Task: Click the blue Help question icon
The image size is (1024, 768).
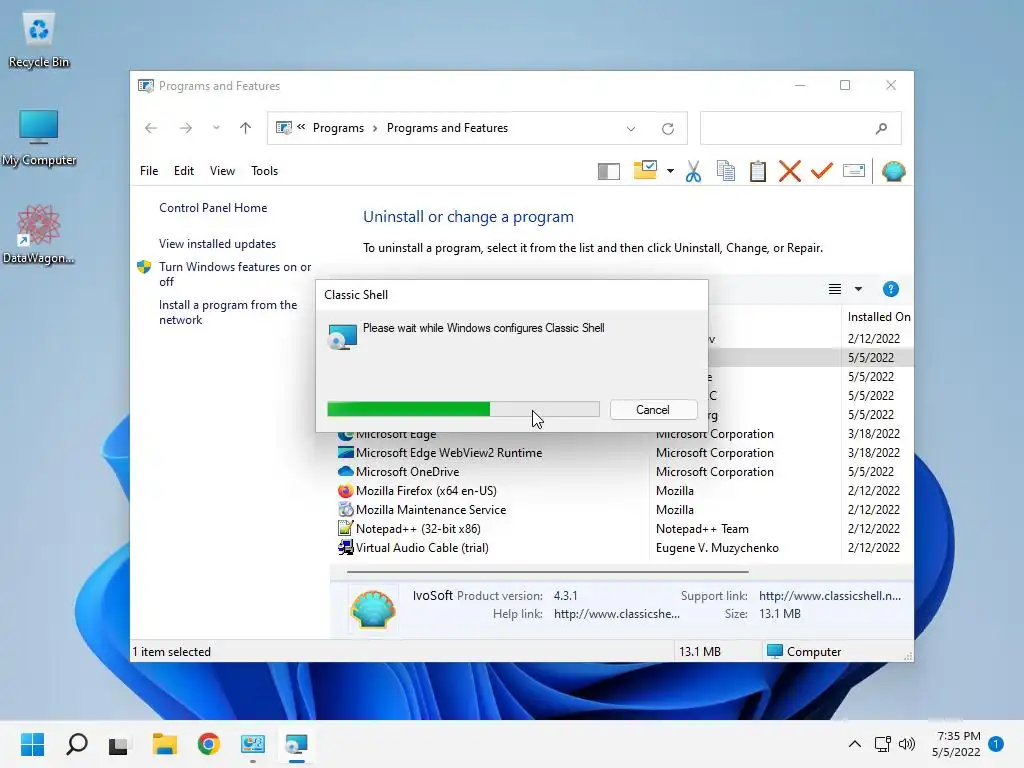Action: [890, 289]
